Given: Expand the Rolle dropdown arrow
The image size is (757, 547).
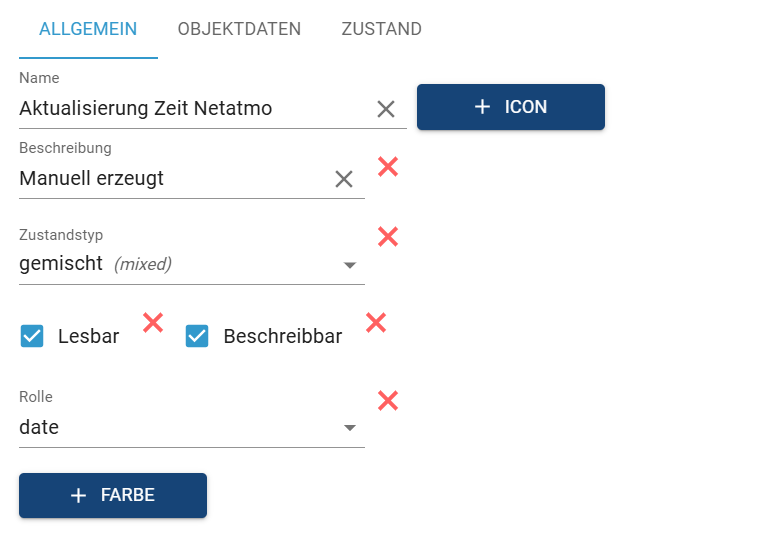Looking at the screenshot, I should click(x=350, y=428).
